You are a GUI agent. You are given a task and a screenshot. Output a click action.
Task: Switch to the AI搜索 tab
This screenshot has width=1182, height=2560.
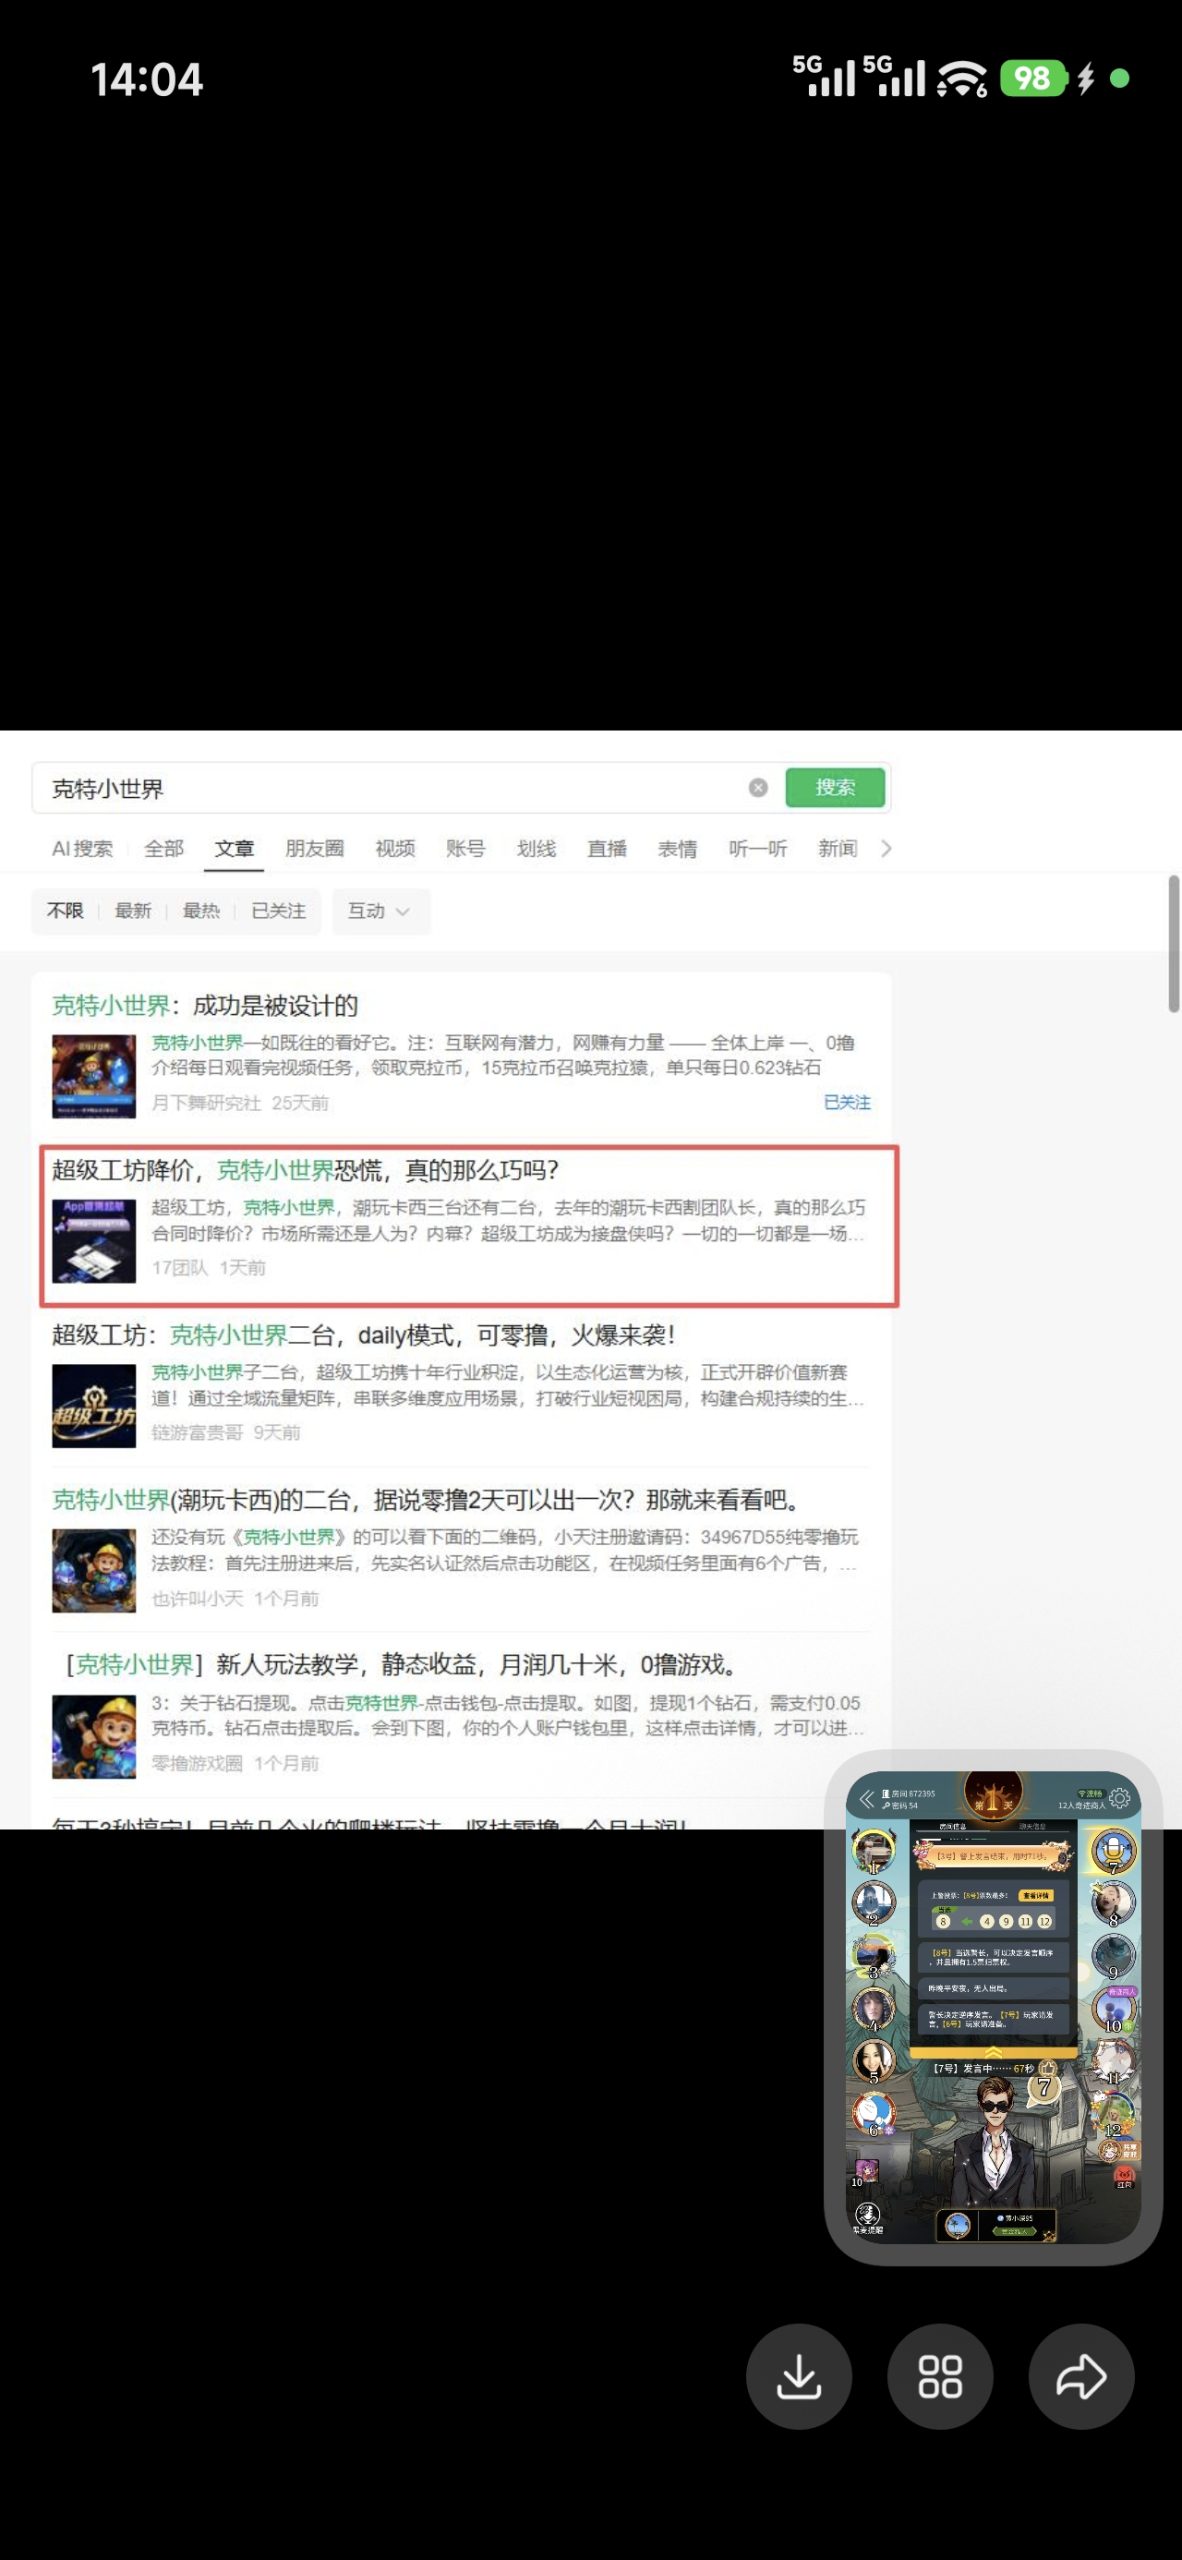pos(82,849)
